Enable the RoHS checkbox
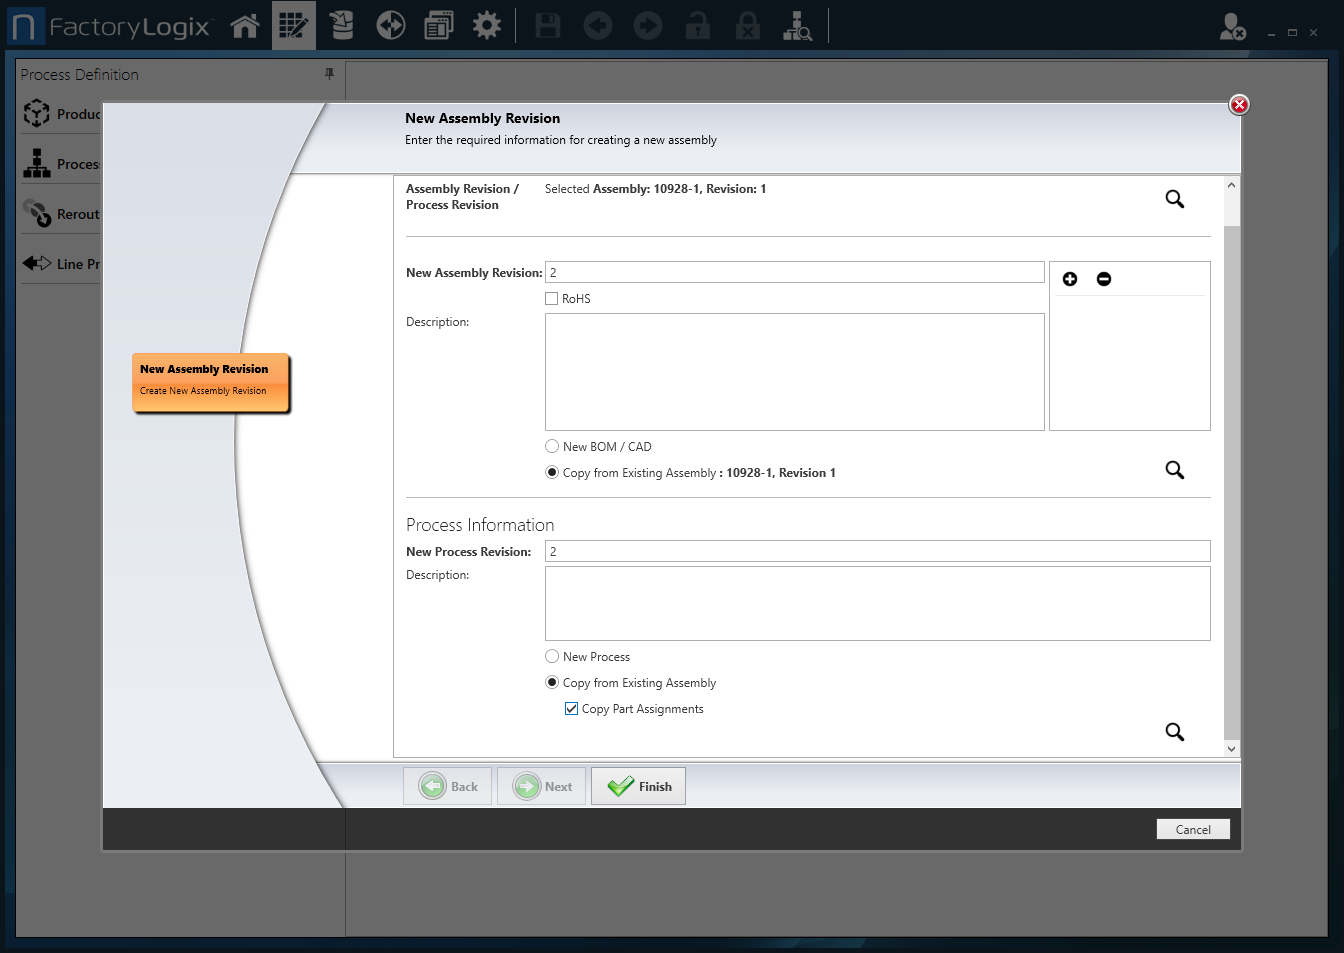Screen dimensions: 1344x953 point(551,298)
